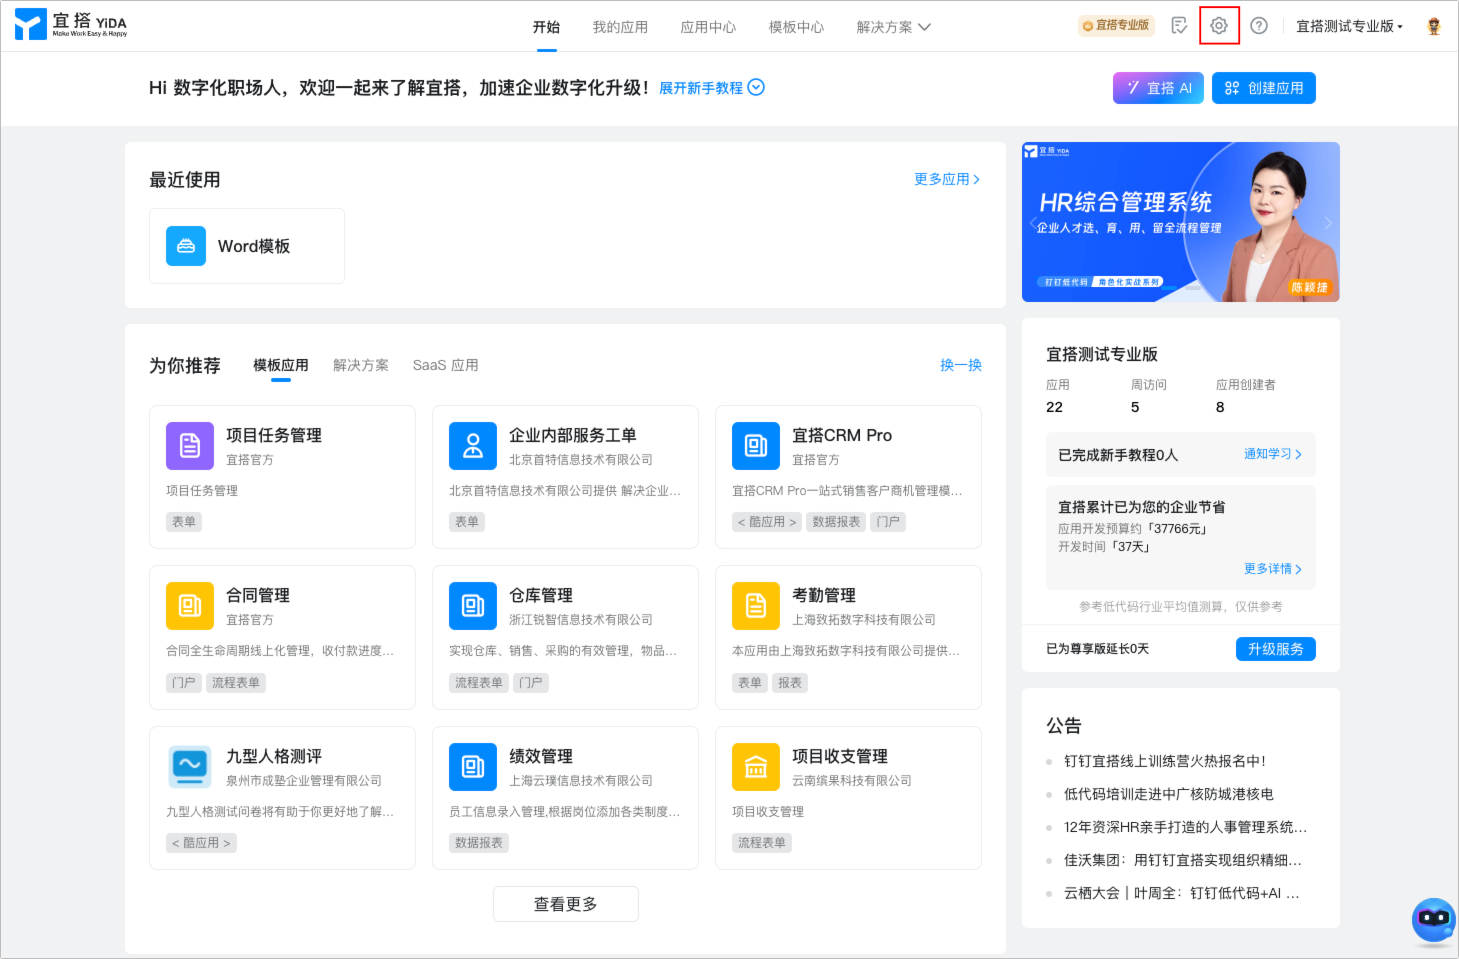Click the 合同管理 yellow icon
The width and height of the screenshot is (1459, 959).
[x=190, y=606]
